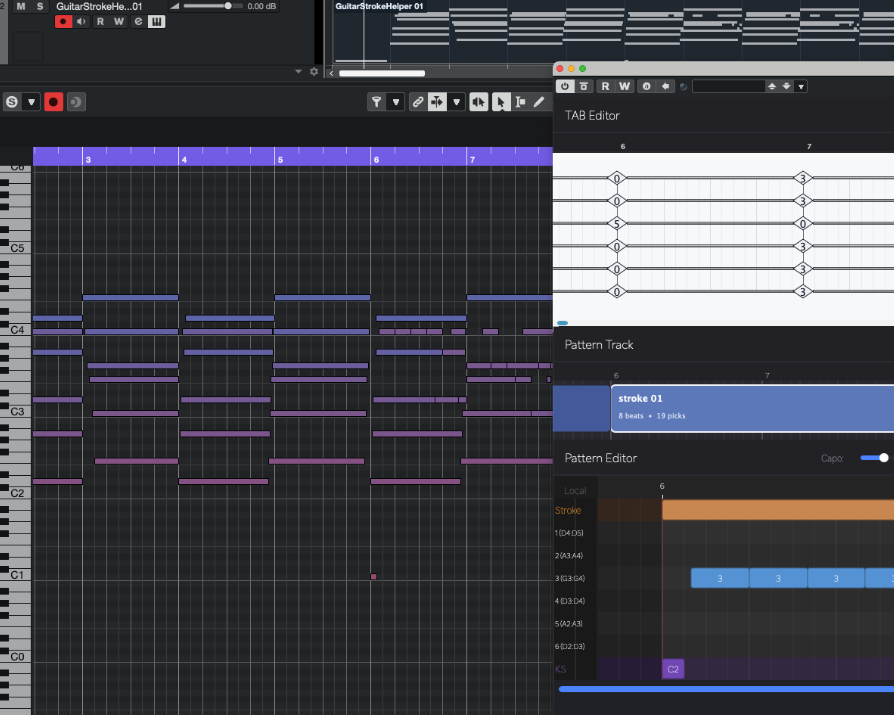Viewport: 894px width, 715px height.
Task: Select the Object Selection arrow tool
Action: coord(500,102)
